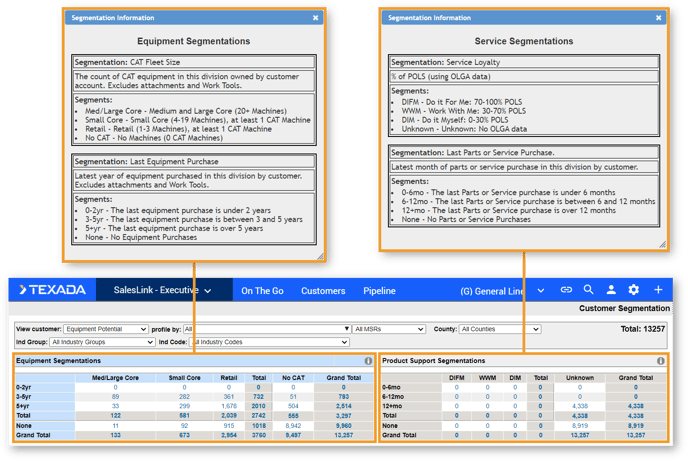This screenshot has width=688, height=461.
Task: Click WWM column header
Action: pos(487,378)
